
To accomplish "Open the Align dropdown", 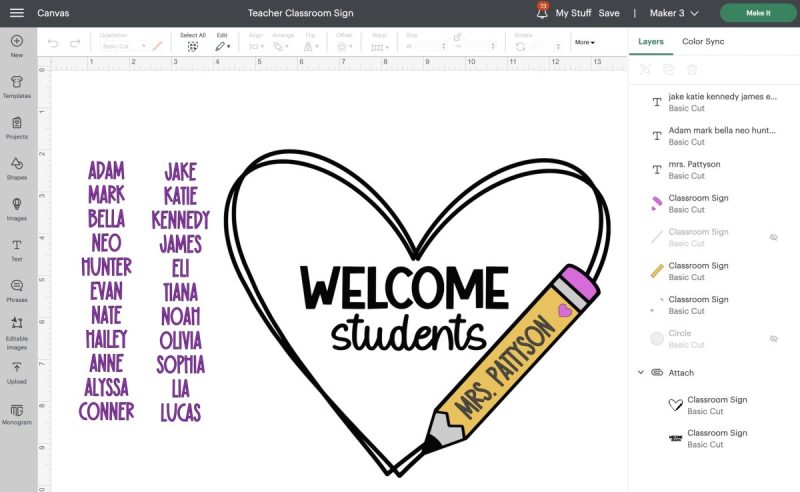I will pyautogui.click(x=256, y=46).
